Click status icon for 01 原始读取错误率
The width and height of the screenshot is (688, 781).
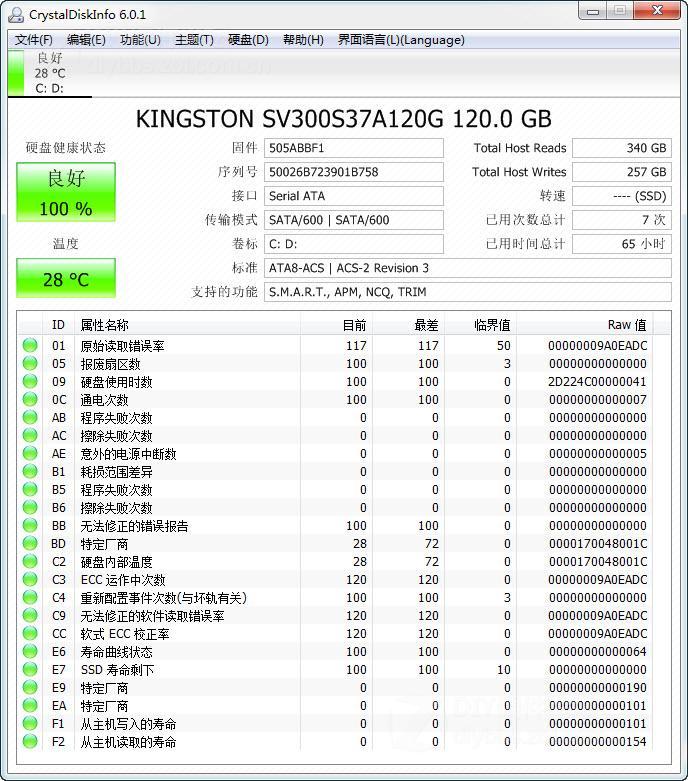pyautogui.click(x=30, y=345)
